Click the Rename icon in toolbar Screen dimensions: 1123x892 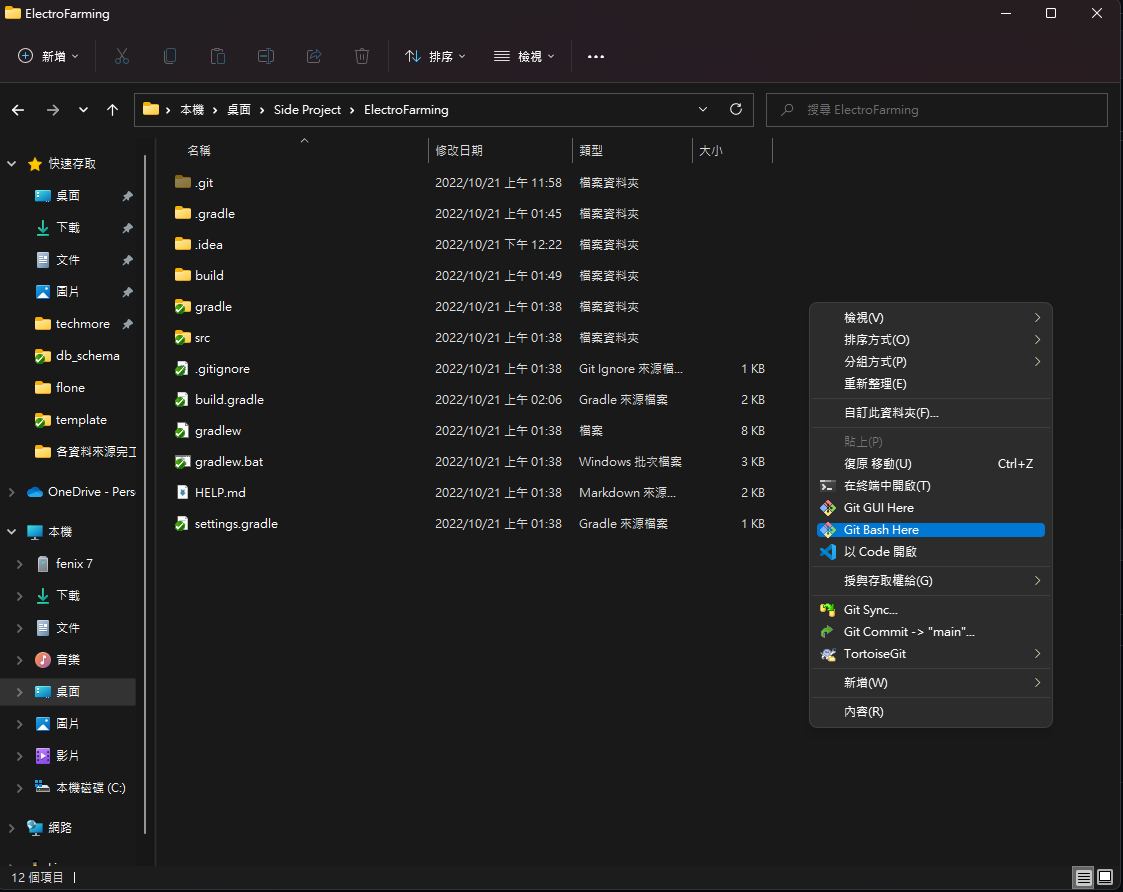[266, 56]
